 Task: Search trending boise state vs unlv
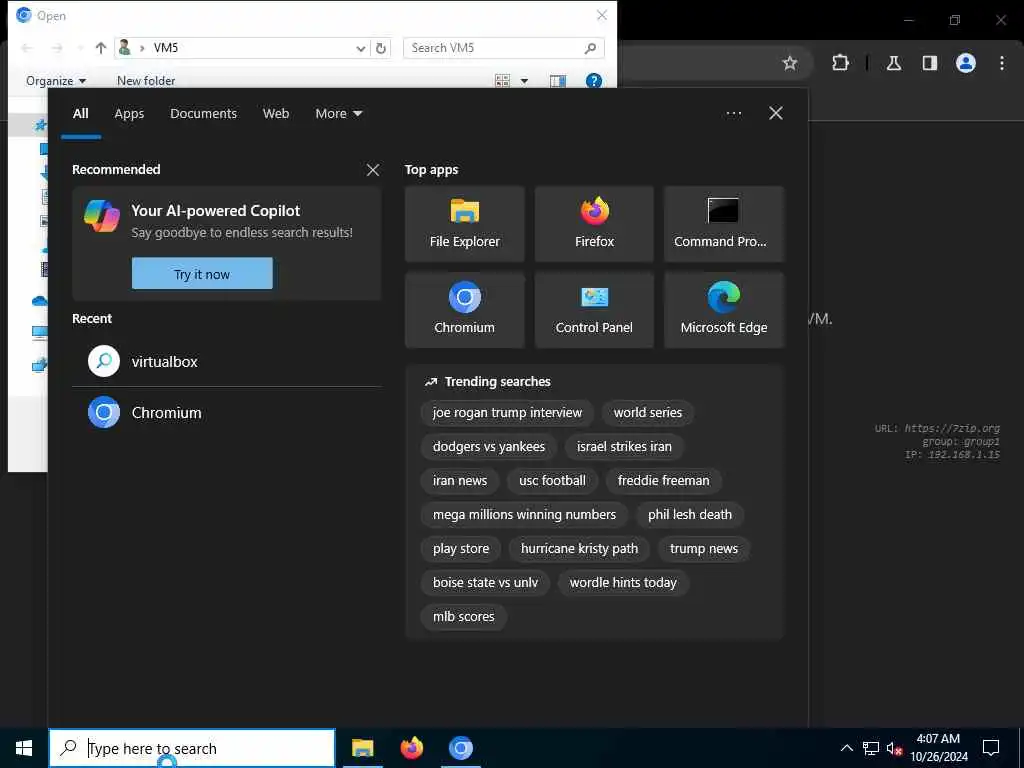coord(485,583)
